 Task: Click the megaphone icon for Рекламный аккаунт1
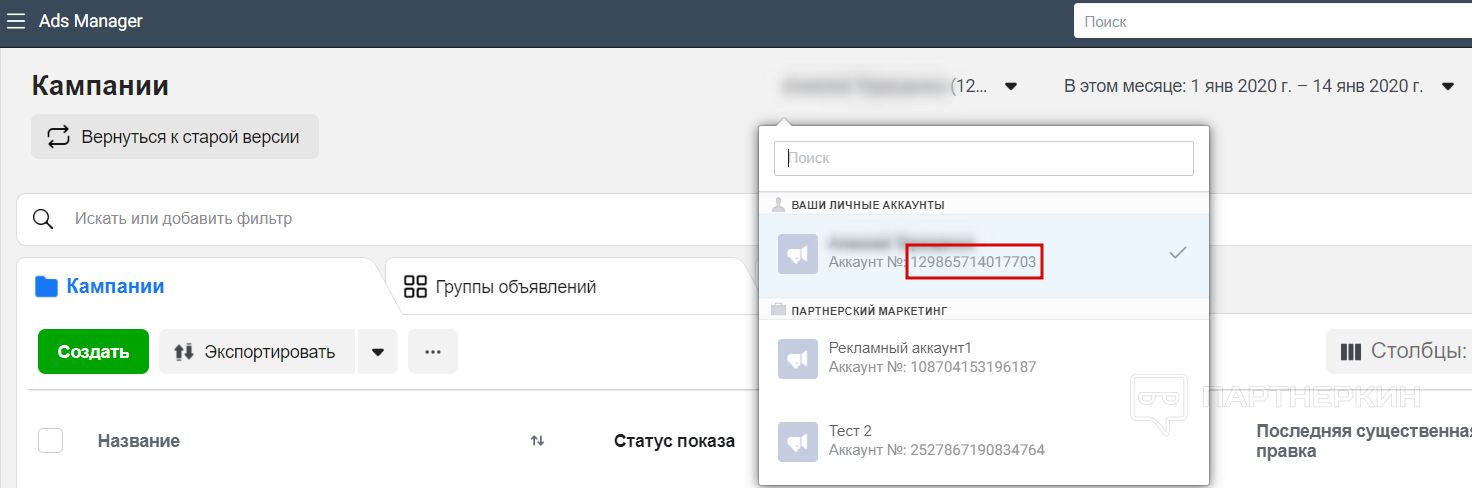pyautogui.click(x=797, y=358)
